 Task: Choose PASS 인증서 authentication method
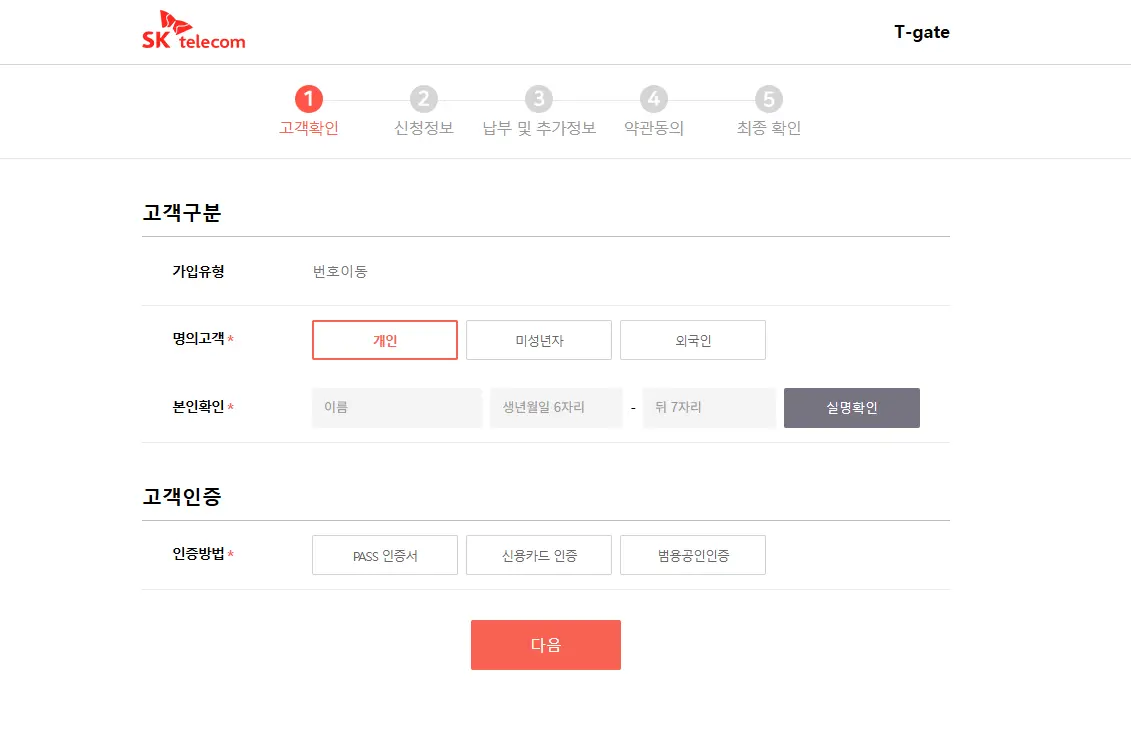385,555
